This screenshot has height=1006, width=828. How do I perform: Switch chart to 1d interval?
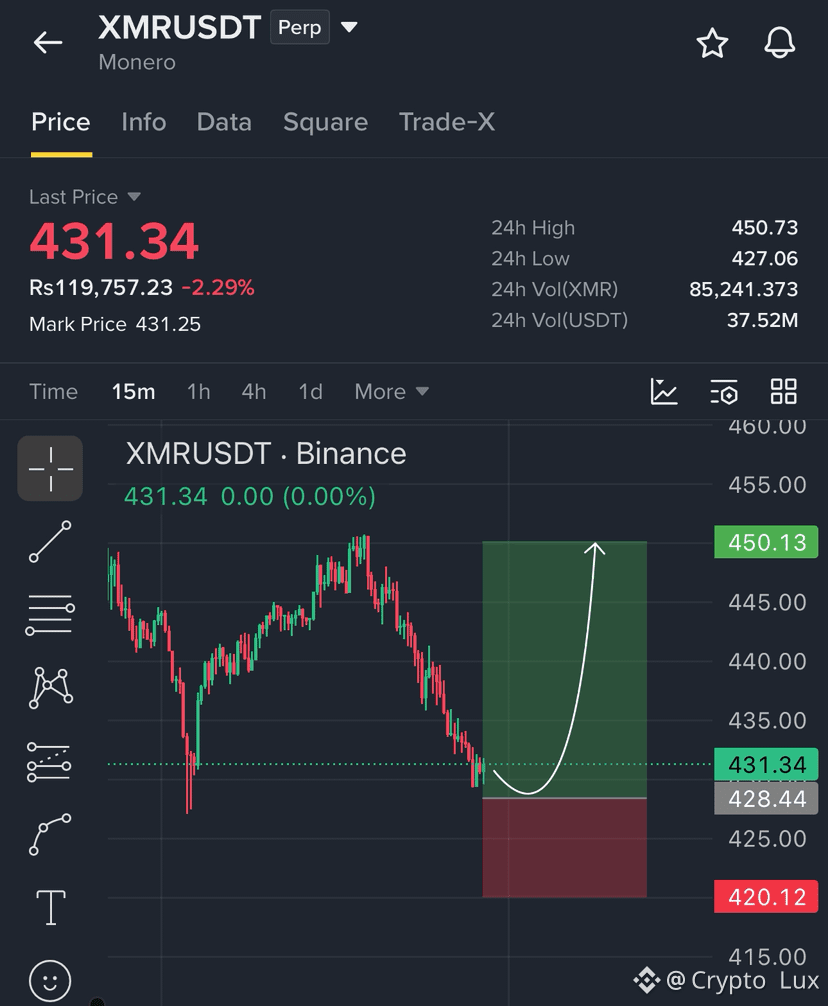(x=310, y=391)
